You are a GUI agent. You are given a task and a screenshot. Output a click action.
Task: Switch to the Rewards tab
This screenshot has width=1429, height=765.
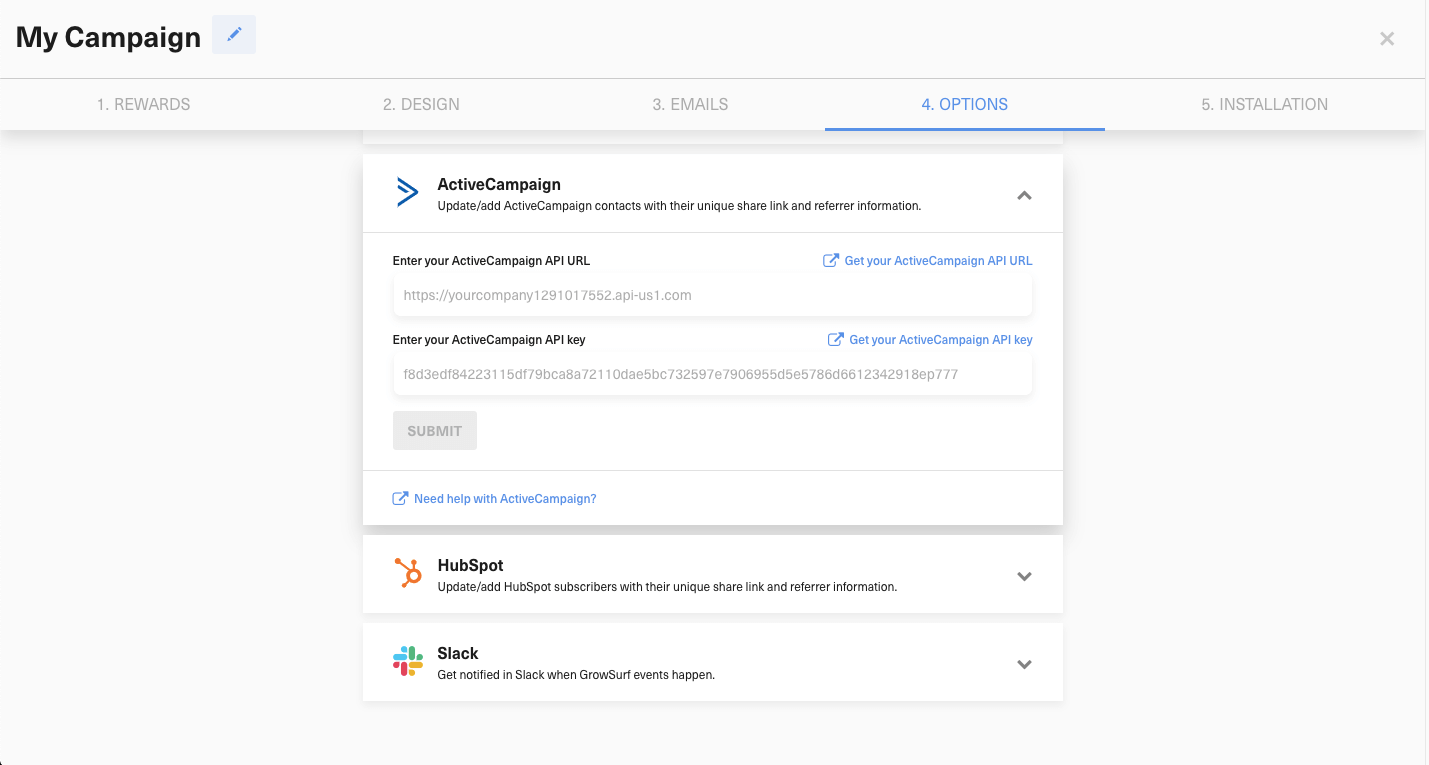[x=143, y=104]
